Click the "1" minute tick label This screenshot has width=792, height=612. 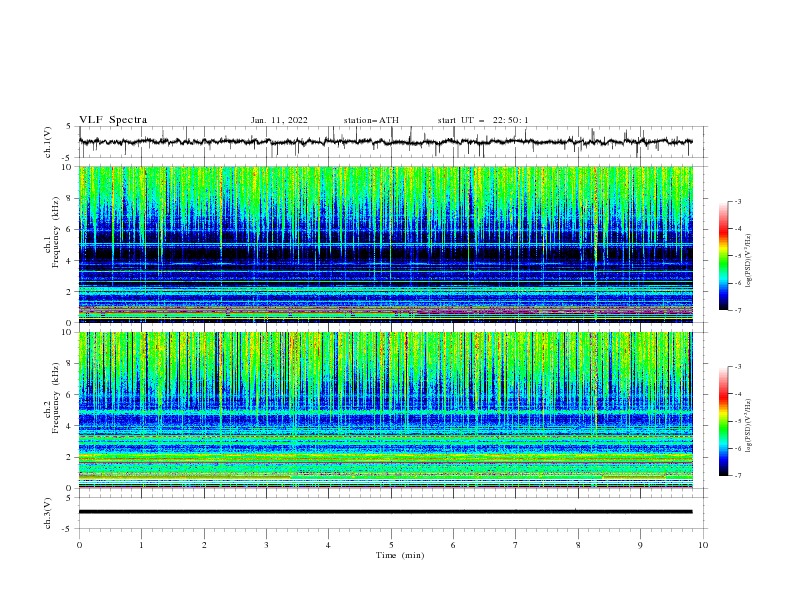pyautogui.click(x=141, y=545)
